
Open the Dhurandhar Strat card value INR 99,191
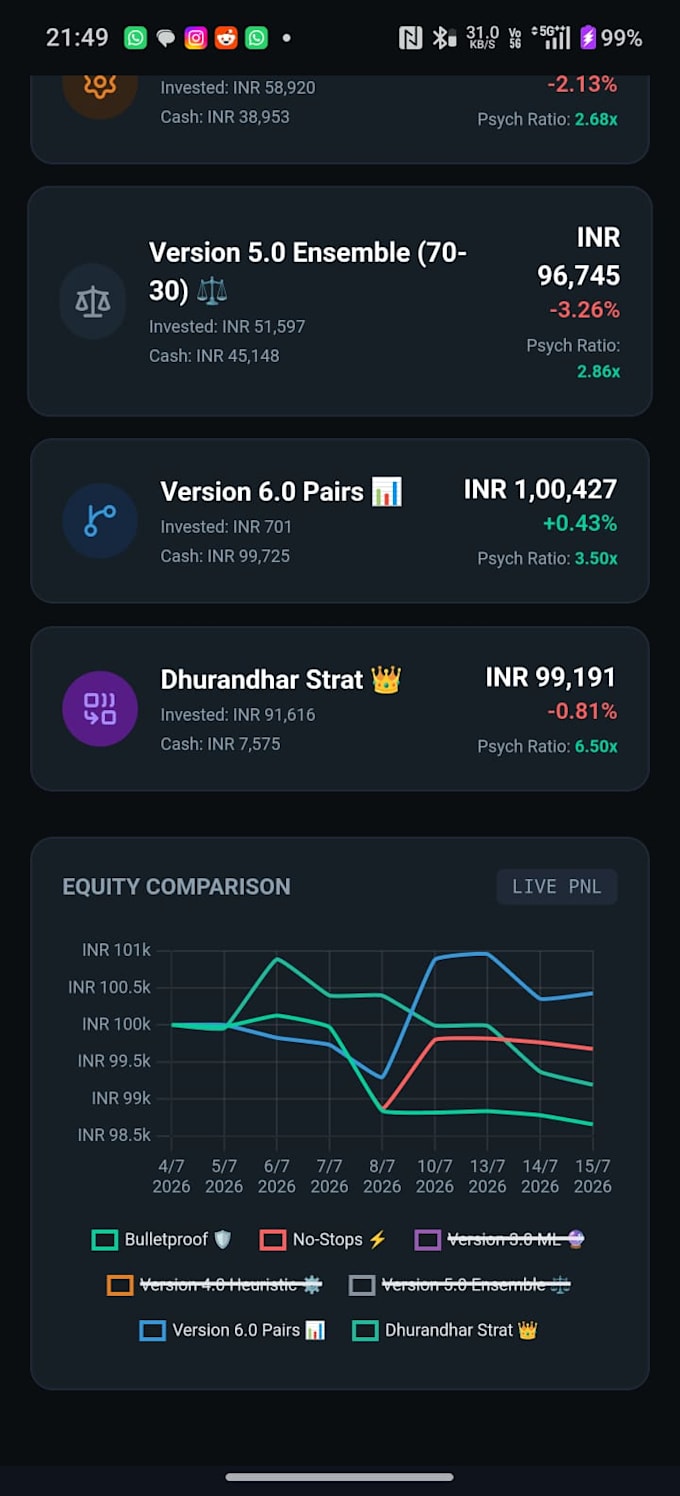[x=551, y=677]
